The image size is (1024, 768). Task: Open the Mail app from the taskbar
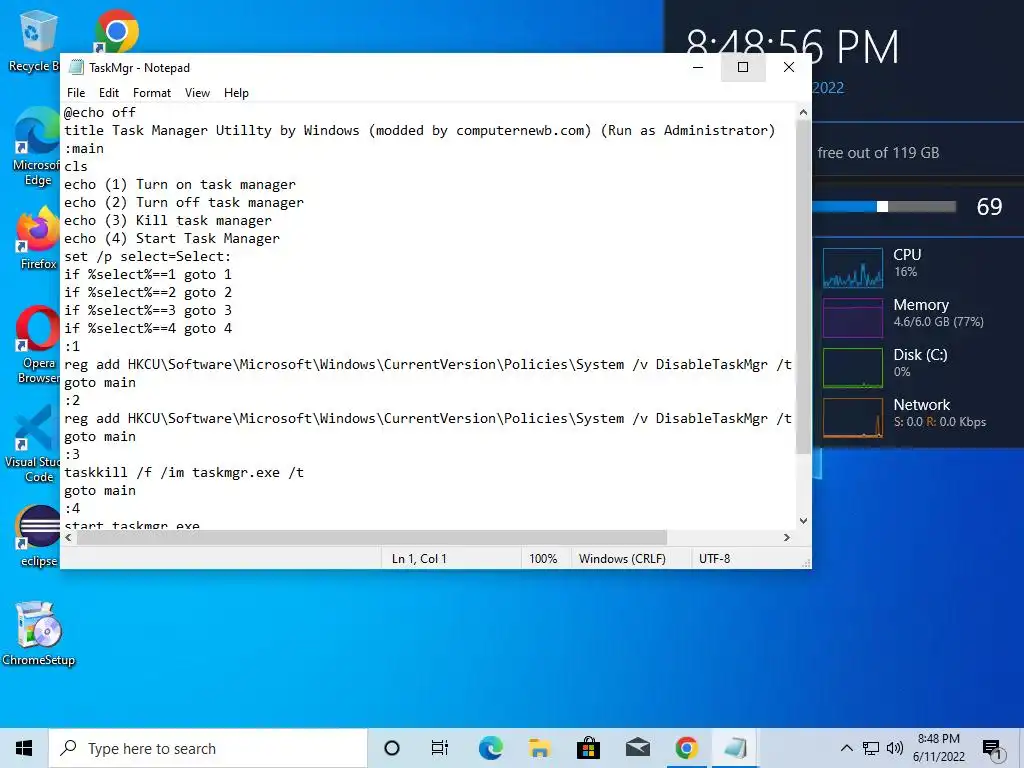coord(637,748)
